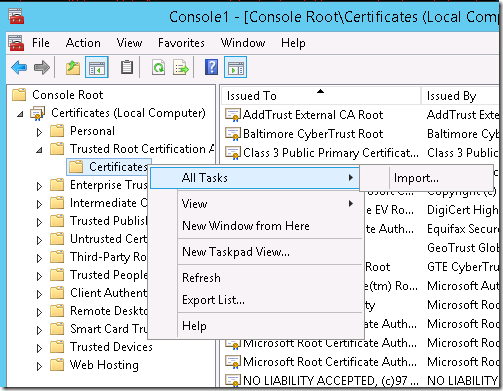Click the Certificates (Local Computer) snap-in icon
The image size is (503, 391).
37,113
